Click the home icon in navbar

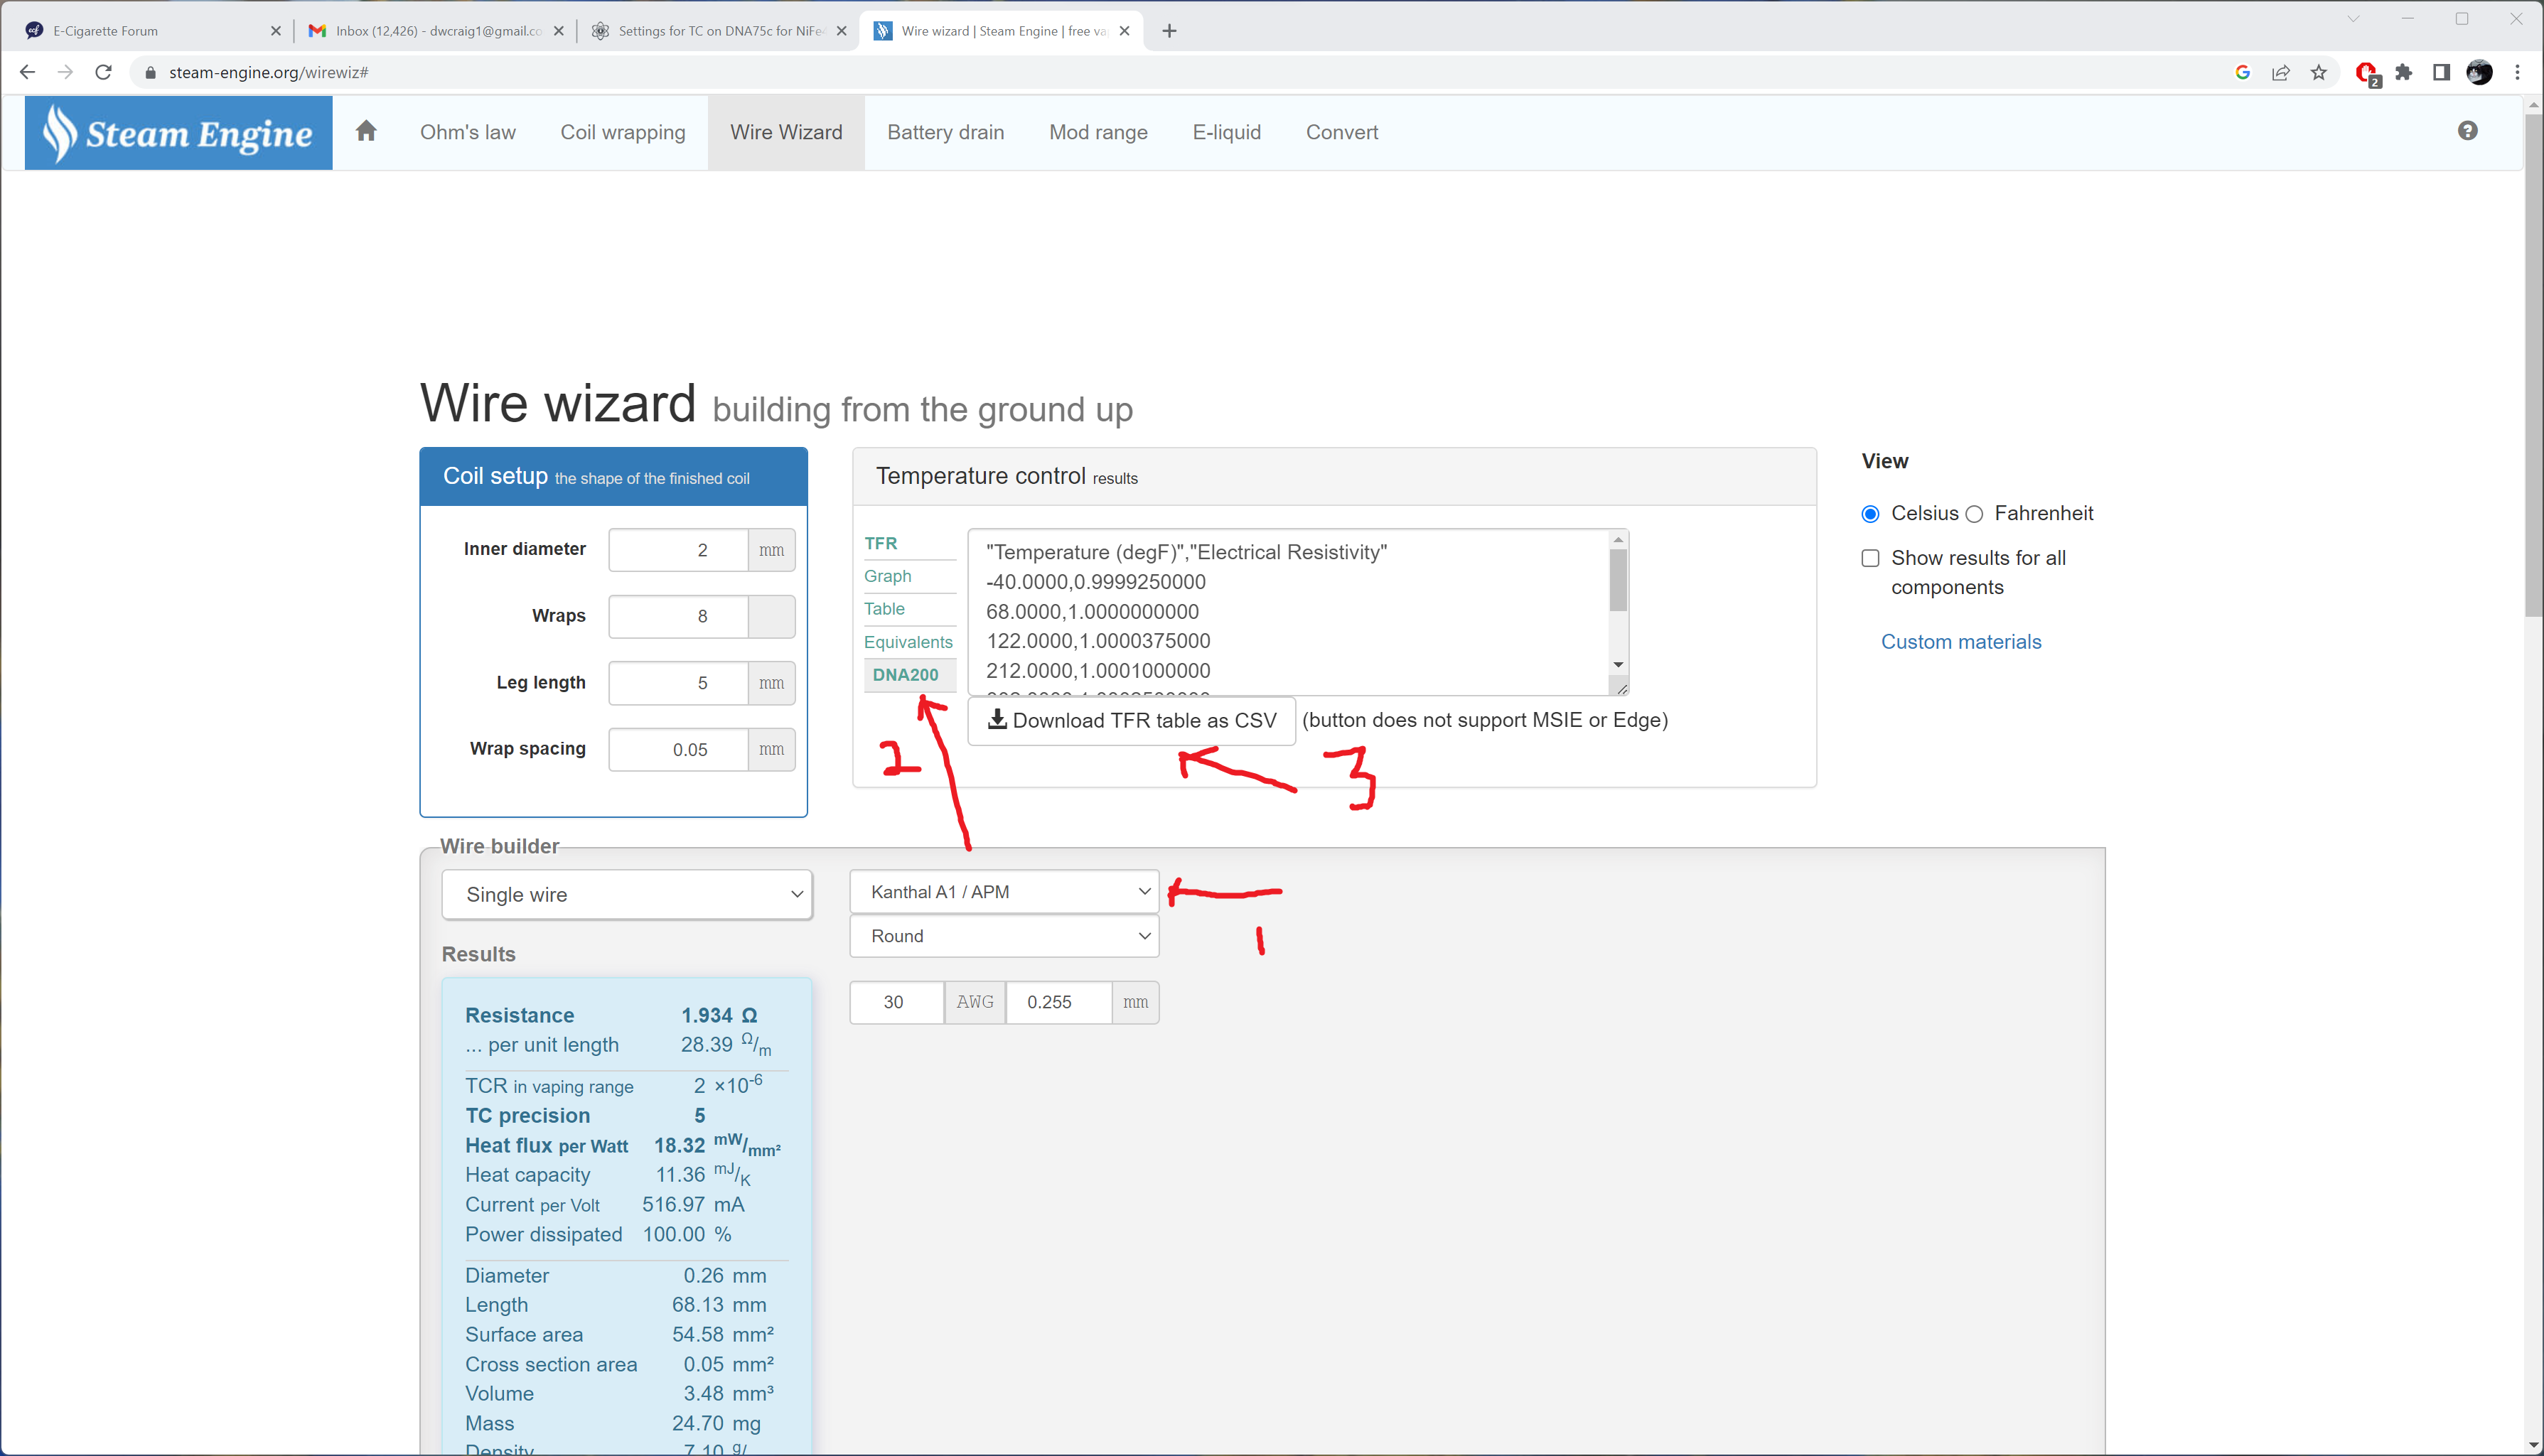pos(366,131)
